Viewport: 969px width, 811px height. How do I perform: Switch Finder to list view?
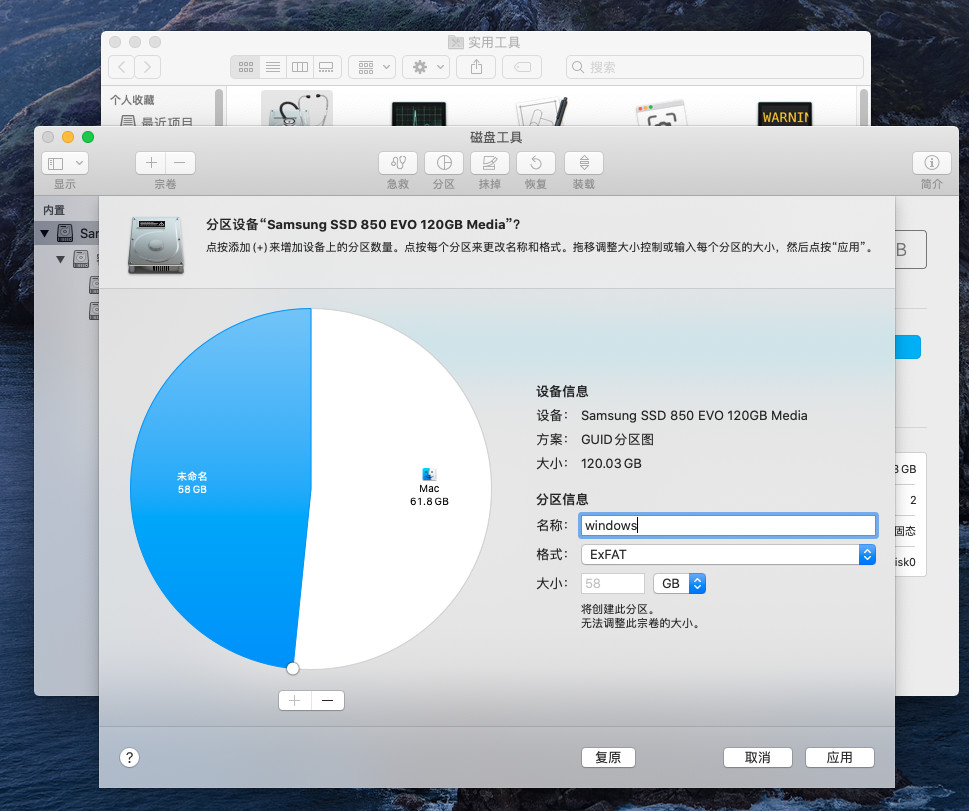coord(273,67)
